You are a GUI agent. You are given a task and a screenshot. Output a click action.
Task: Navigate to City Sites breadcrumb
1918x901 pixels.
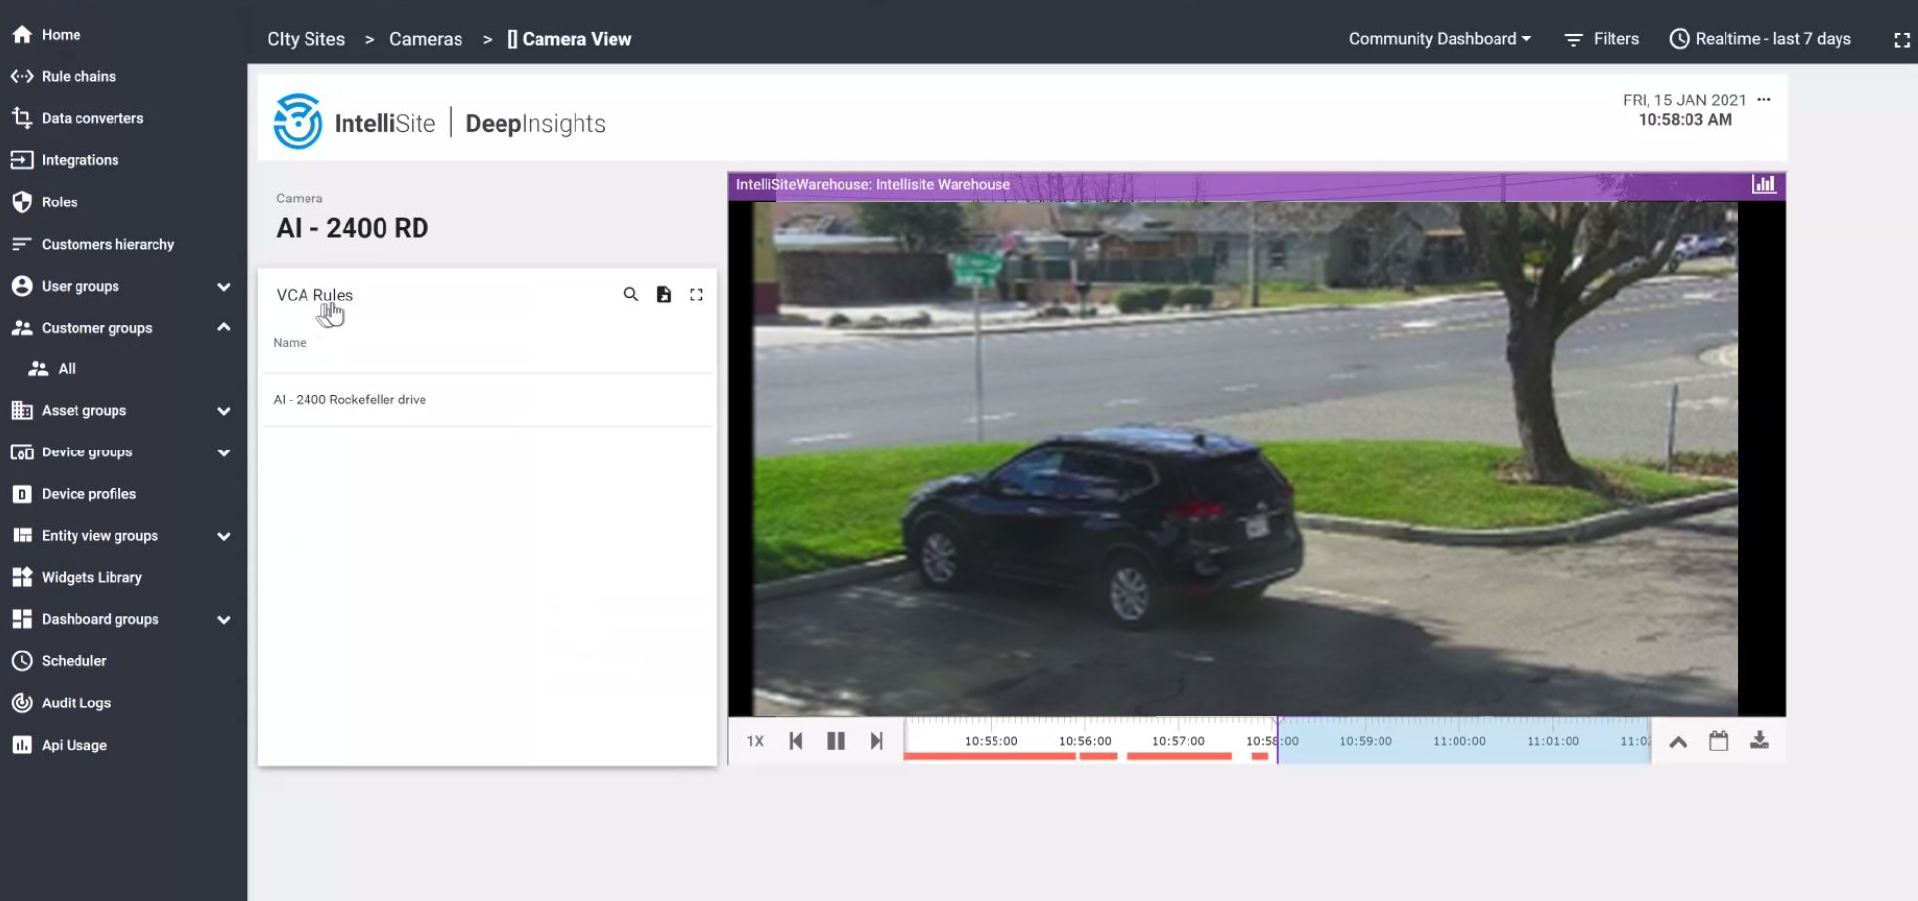(x=306, y=39)
